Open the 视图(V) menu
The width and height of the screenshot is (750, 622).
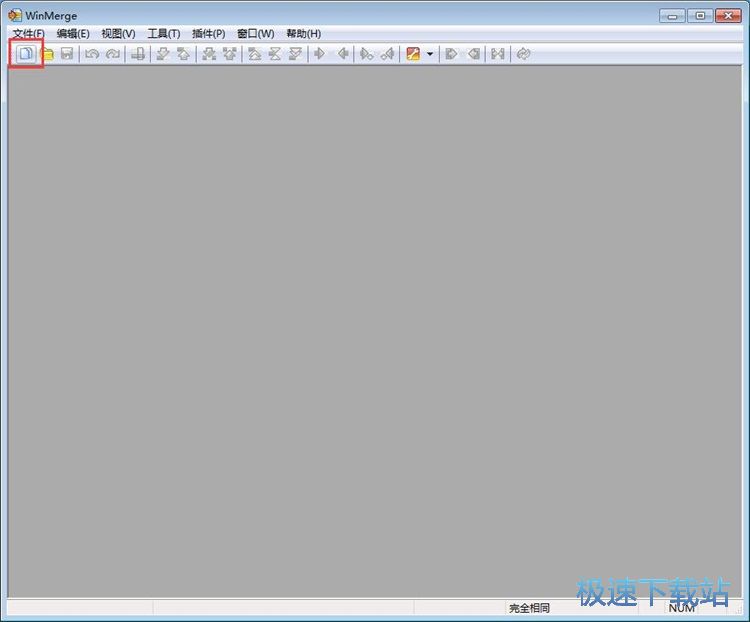(118, 34)
